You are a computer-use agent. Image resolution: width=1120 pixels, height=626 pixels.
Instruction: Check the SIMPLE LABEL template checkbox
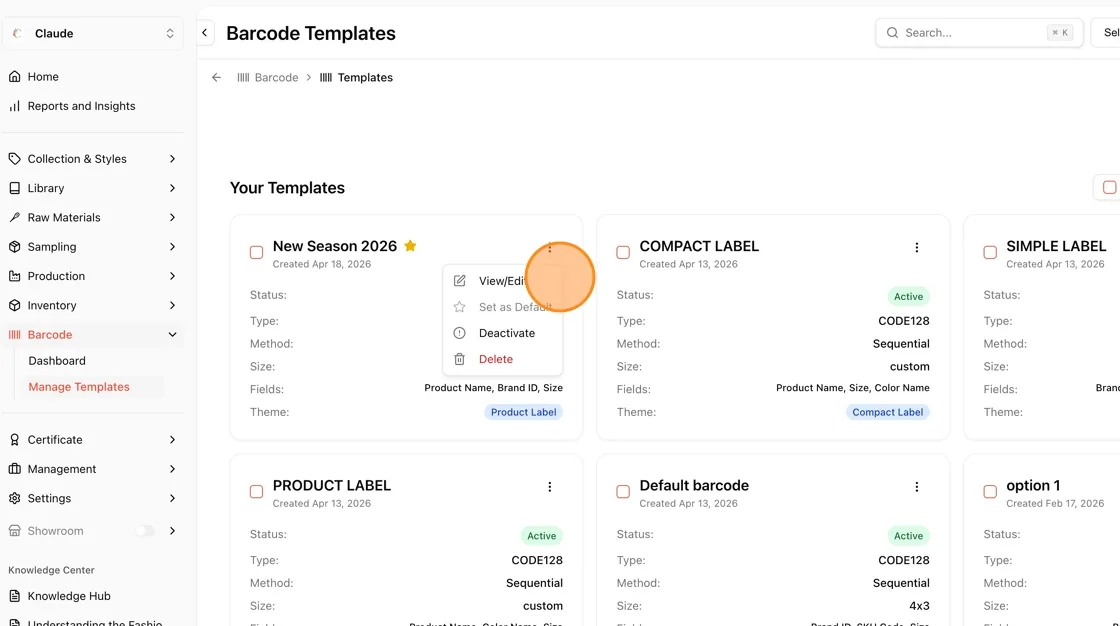(990, 252)
